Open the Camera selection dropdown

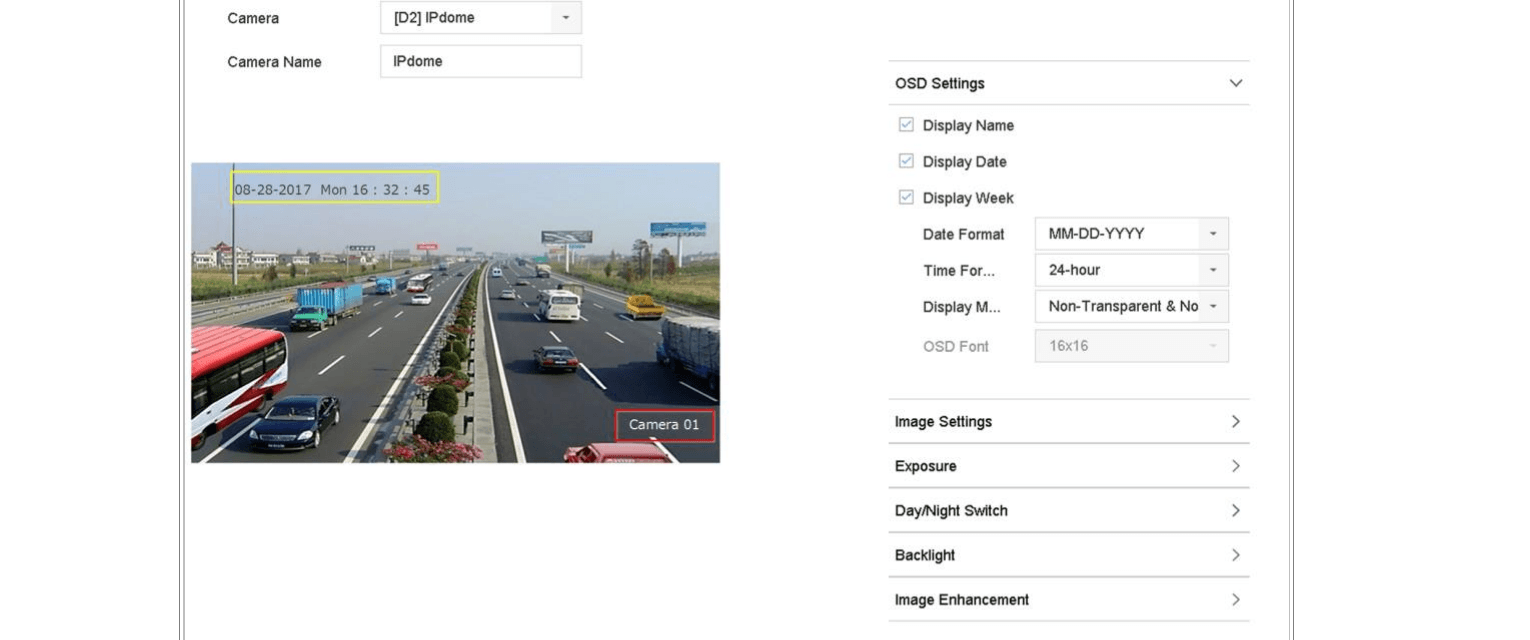480,18
